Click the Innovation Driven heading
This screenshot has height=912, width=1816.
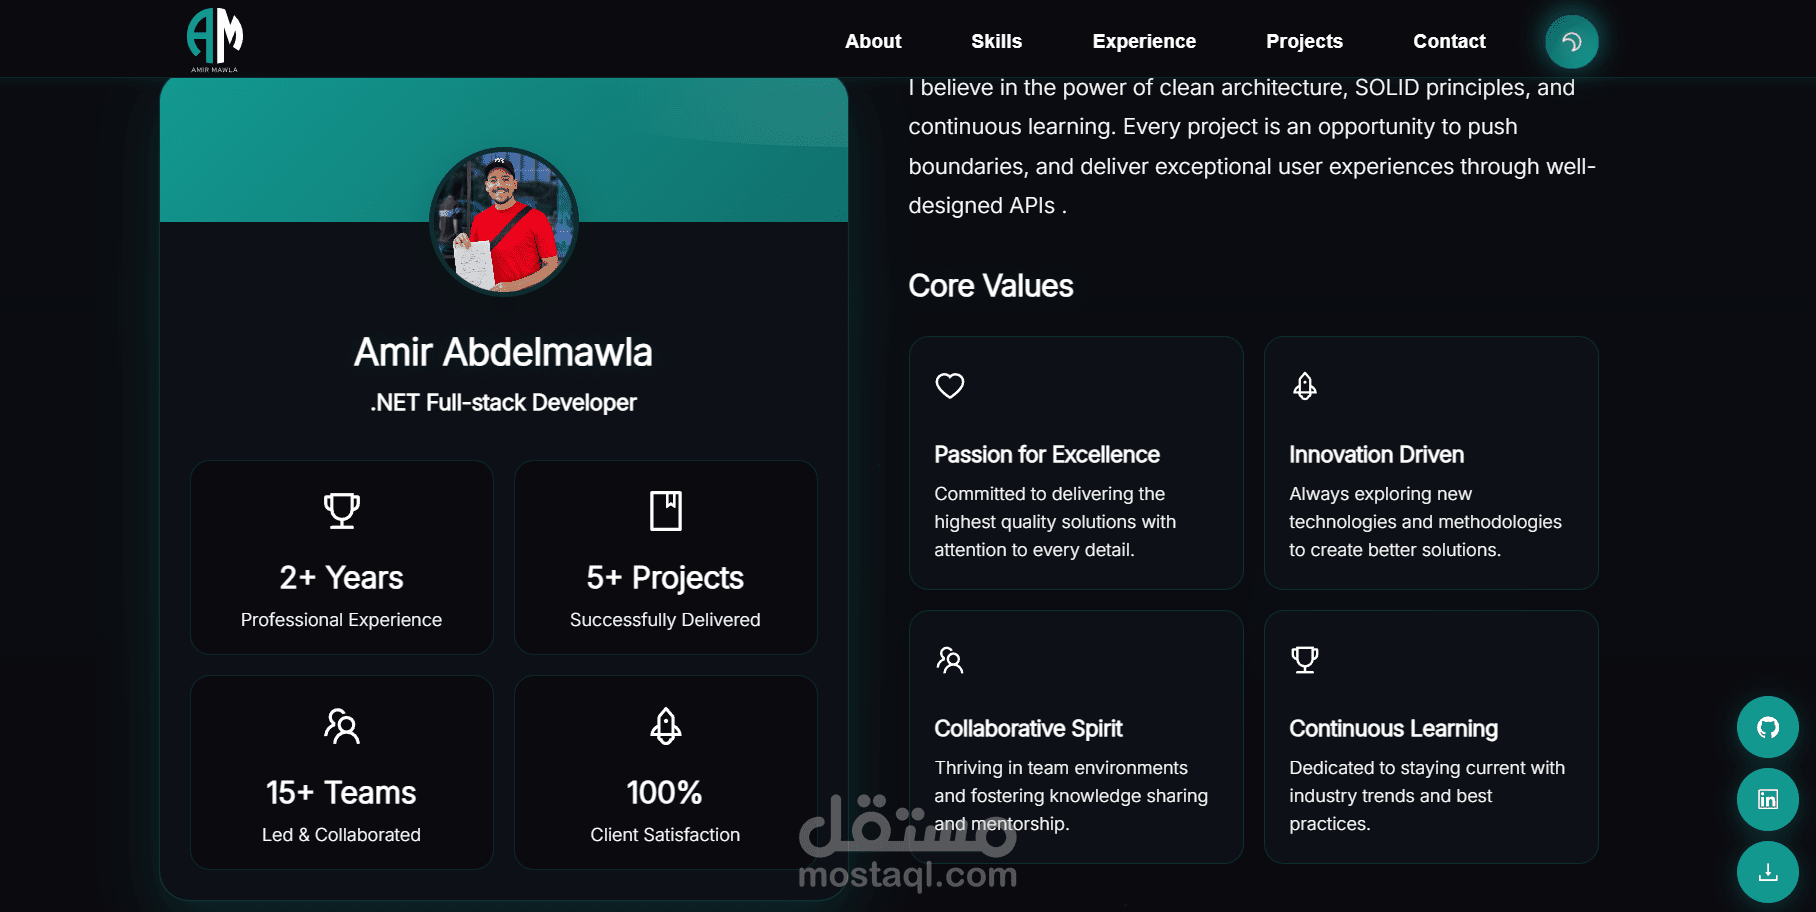point(1376,455)
